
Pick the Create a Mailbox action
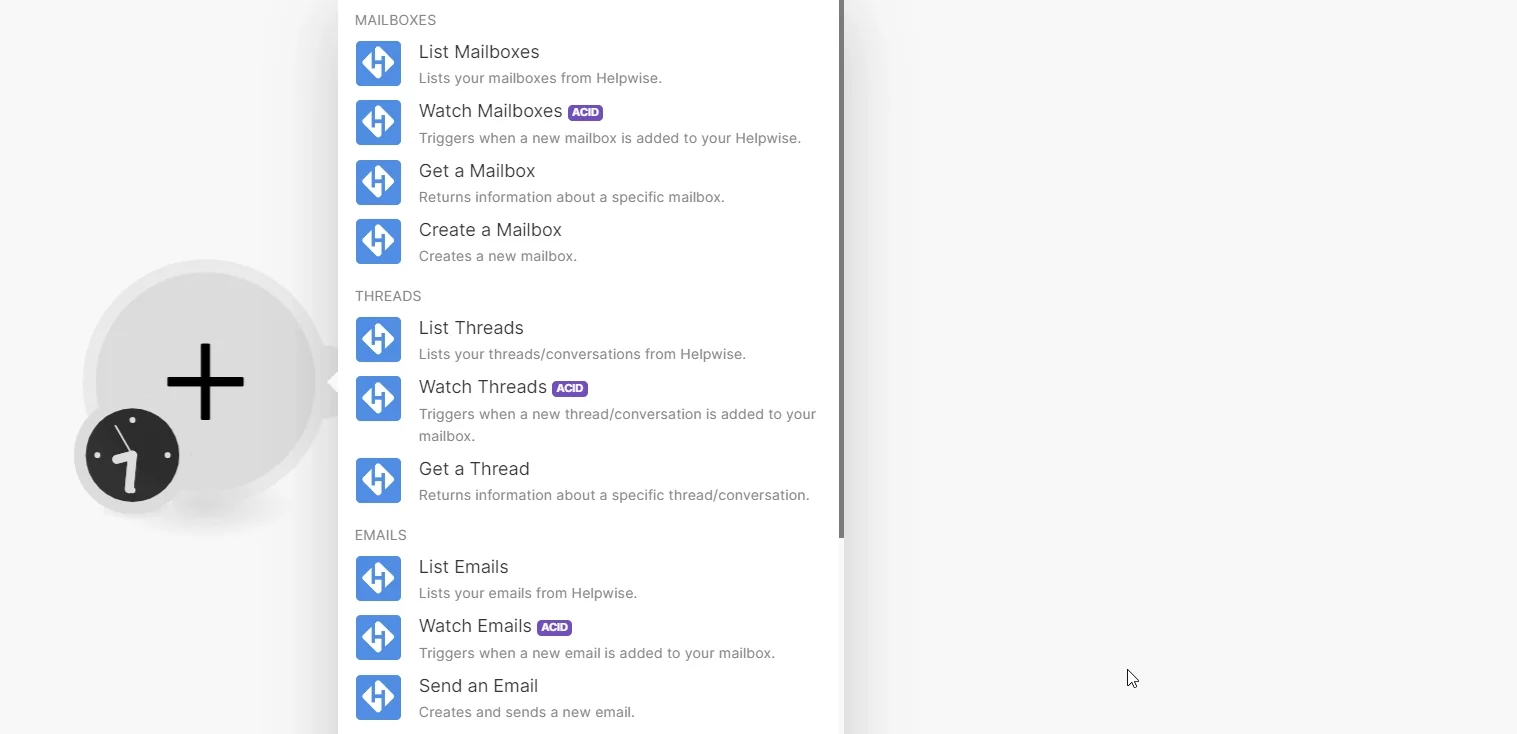[590, 242]
